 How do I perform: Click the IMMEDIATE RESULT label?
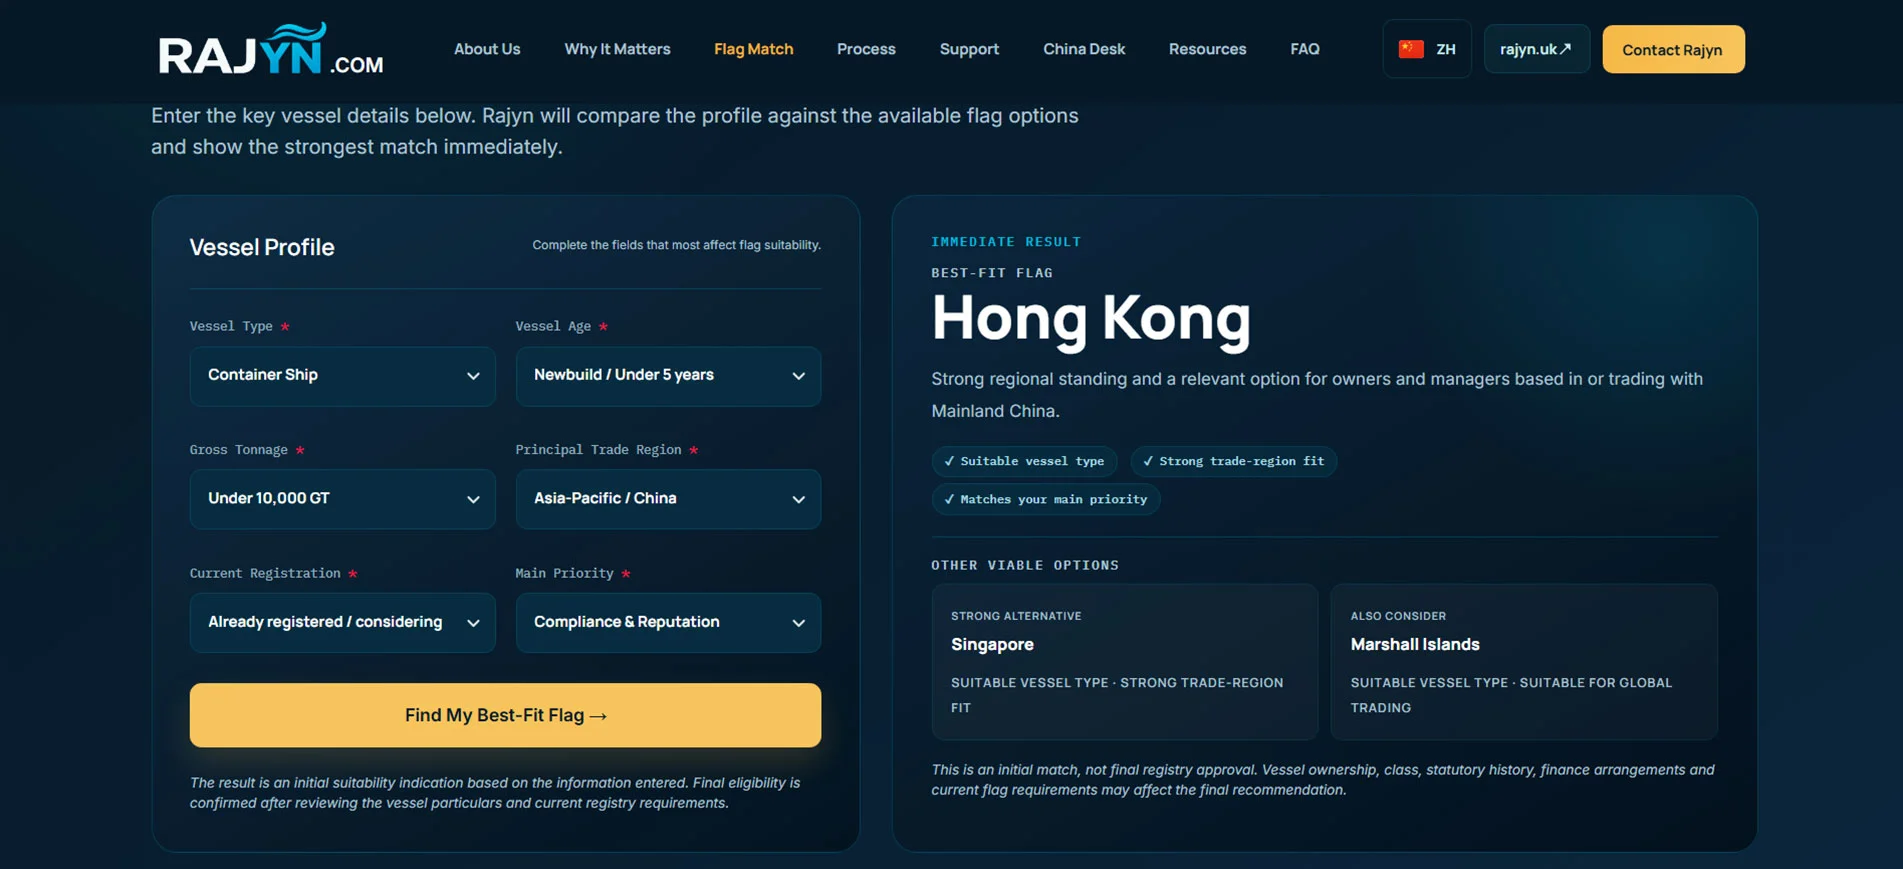click(1006, 242)
